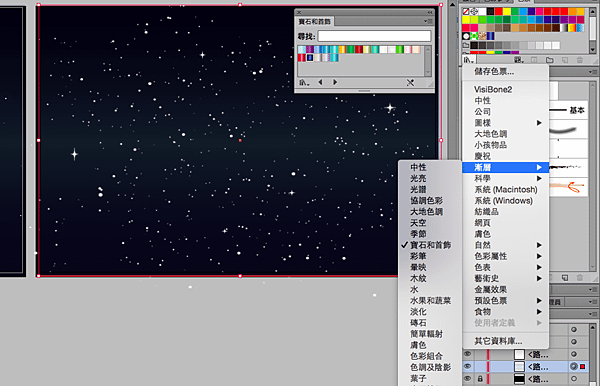Collapse the 寶石和首飾 panel with the double-arrow icon
600x386 pixels.
pos(430,13)
